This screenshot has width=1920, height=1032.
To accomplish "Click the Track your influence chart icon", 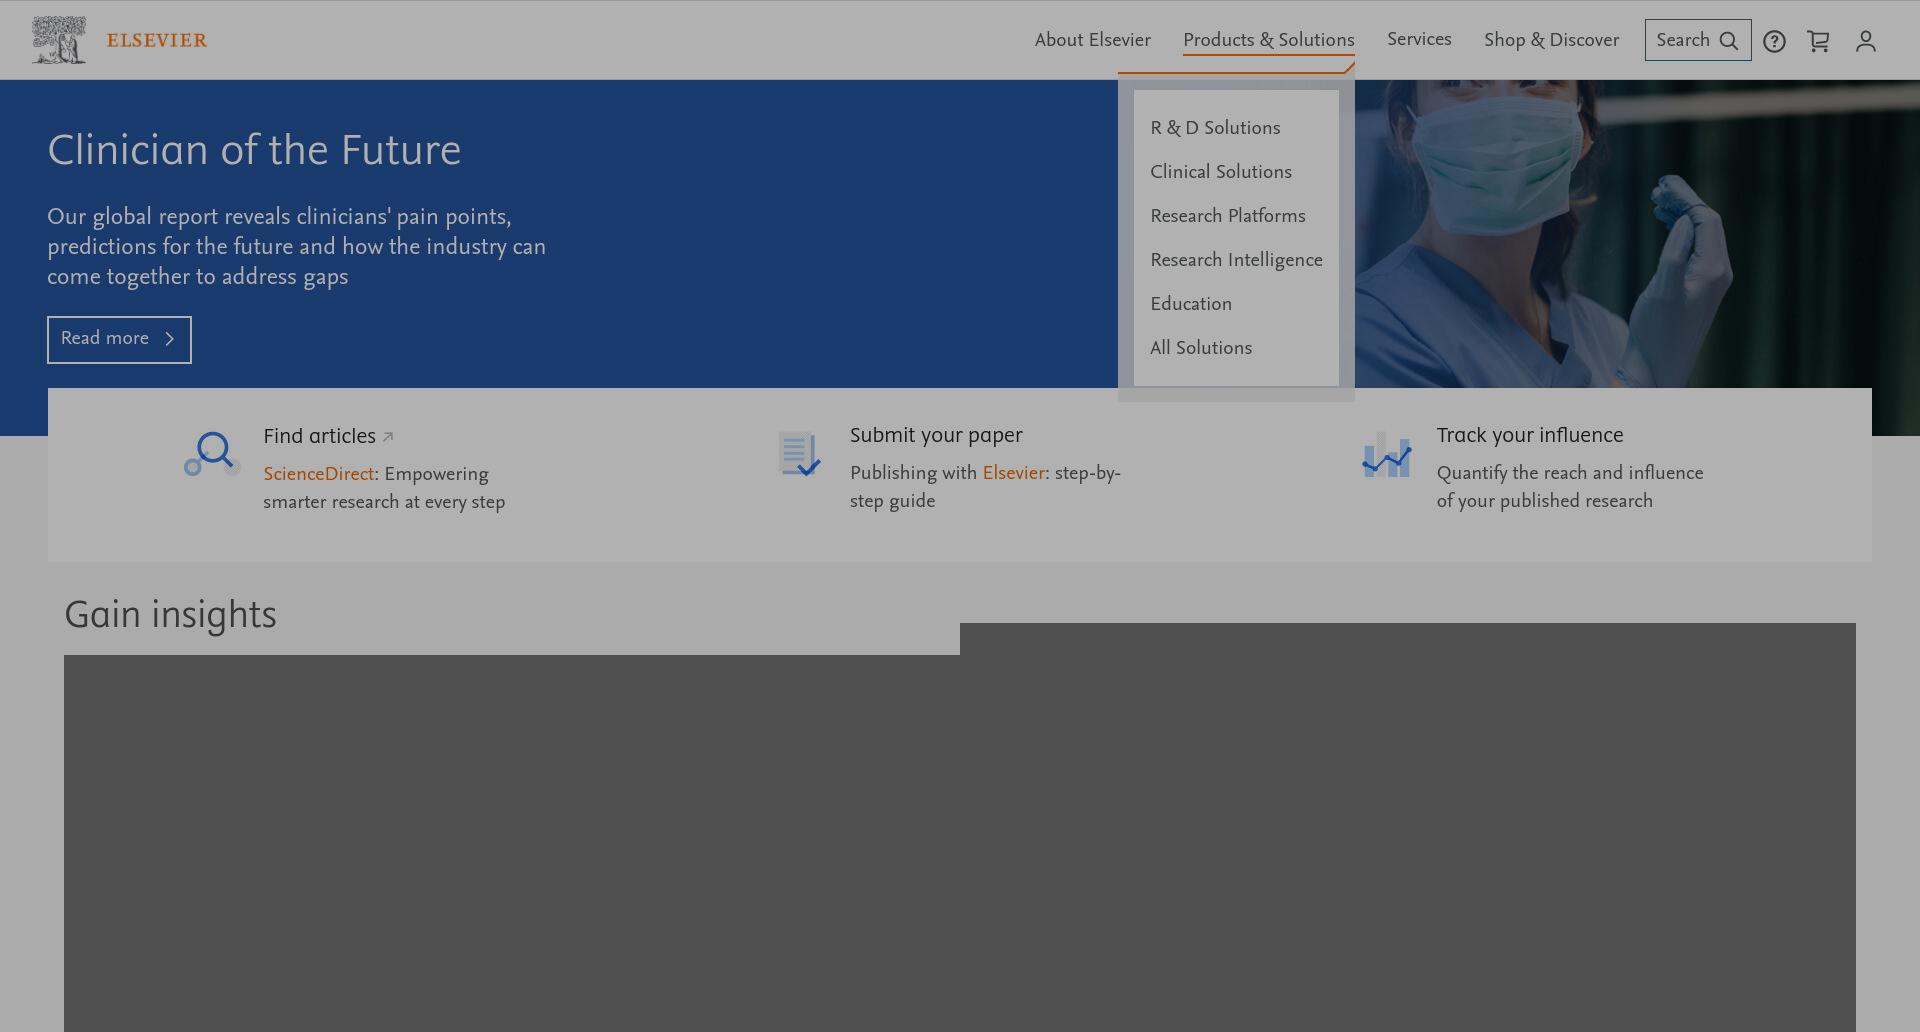I will click(x=1386, y=455).
